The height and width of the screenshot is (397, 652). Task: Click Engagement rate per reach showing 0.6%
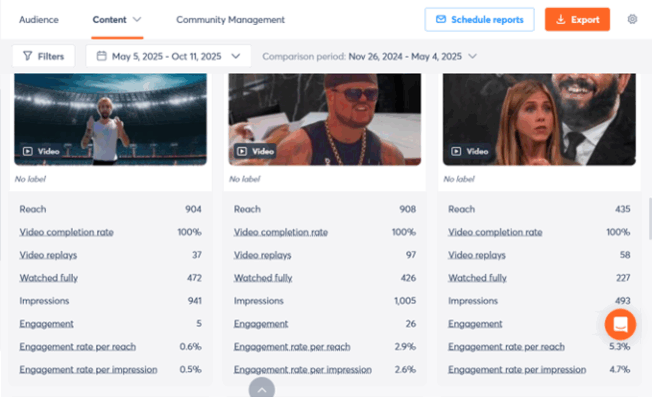78,346
